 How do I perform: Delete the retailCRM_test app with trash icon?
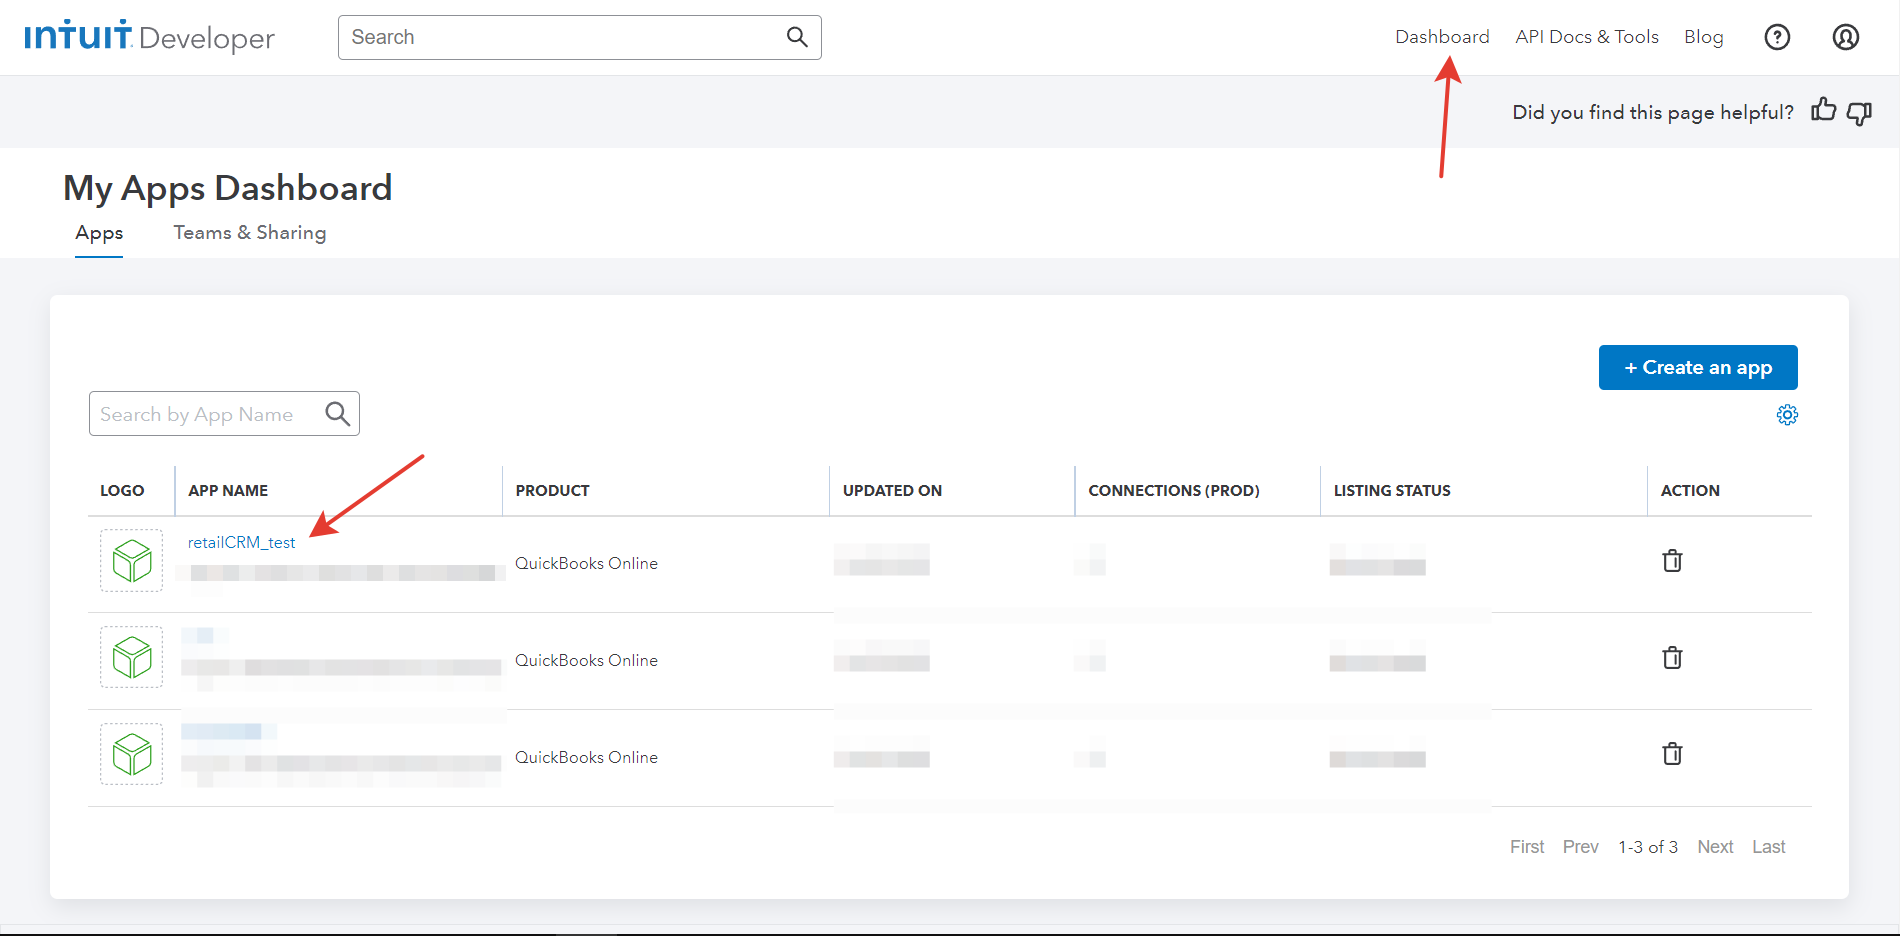pyautogui.click(x=1672, y=560)
